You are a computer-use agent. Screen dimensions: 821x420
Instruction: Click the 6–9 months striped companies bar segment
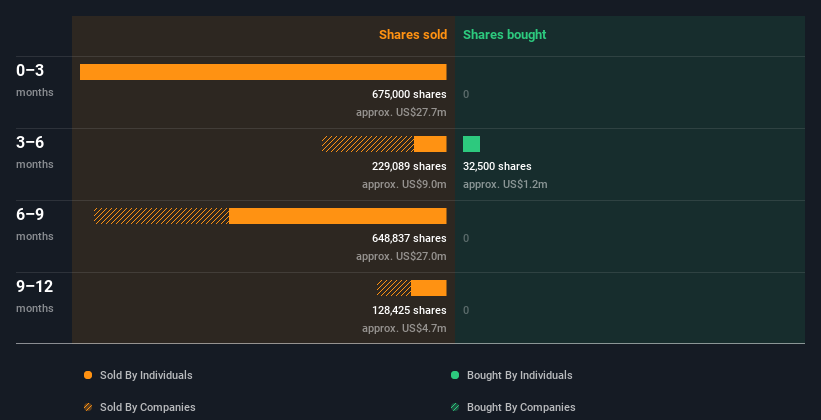pyautogui.click(x=161, y=216)
